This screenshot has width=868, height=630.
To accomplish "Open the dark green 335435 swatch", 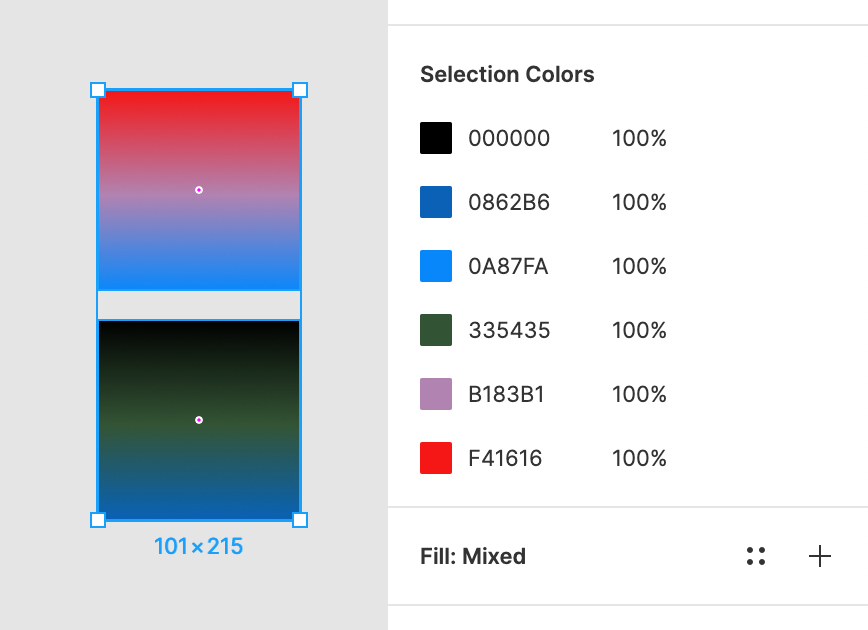I will click(436, 330).
